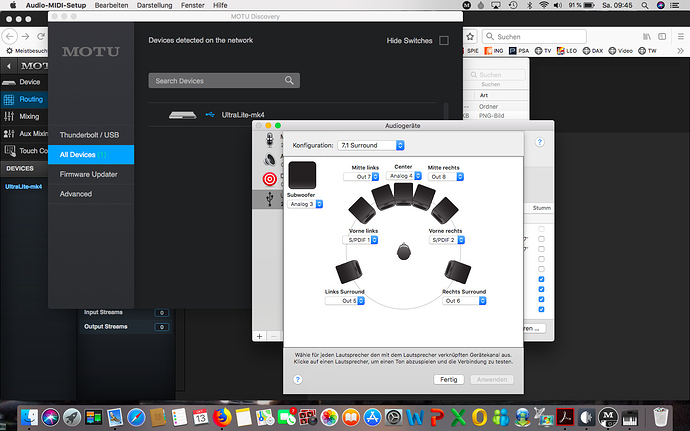Select UltraLite-mk4 under DEVICES in MOTU web app
Viewport: 690px width, 431px height.
(23, 187)
